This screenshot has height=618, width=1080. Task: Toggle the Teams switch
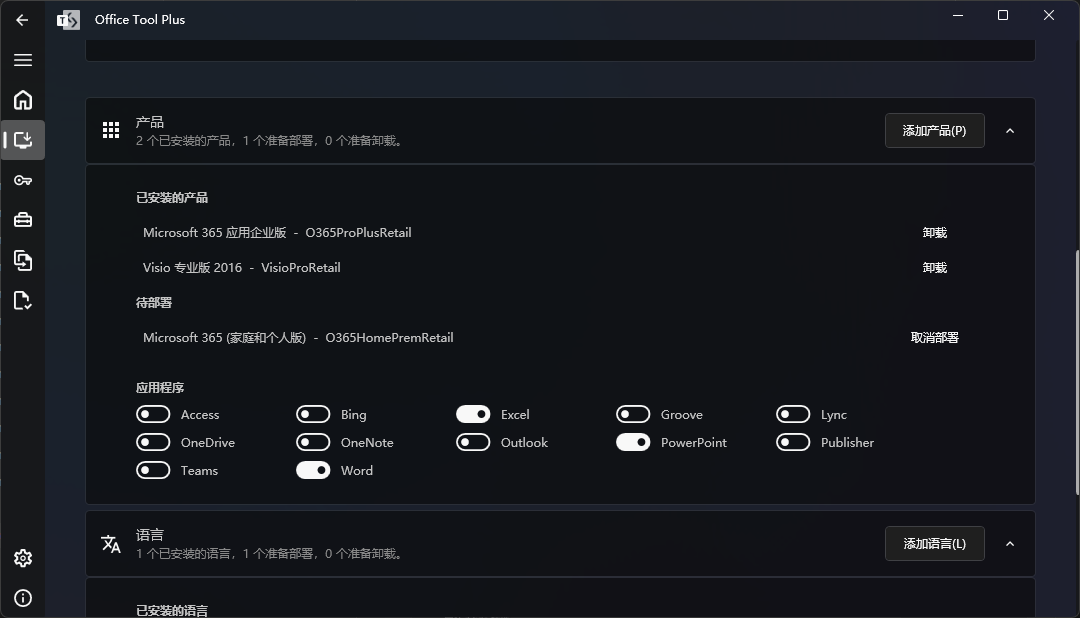pos(153,471)
